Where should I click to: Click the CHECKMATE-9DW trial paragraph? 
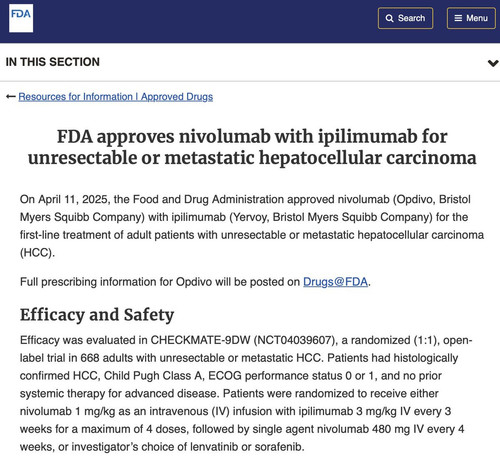[246, 393]
